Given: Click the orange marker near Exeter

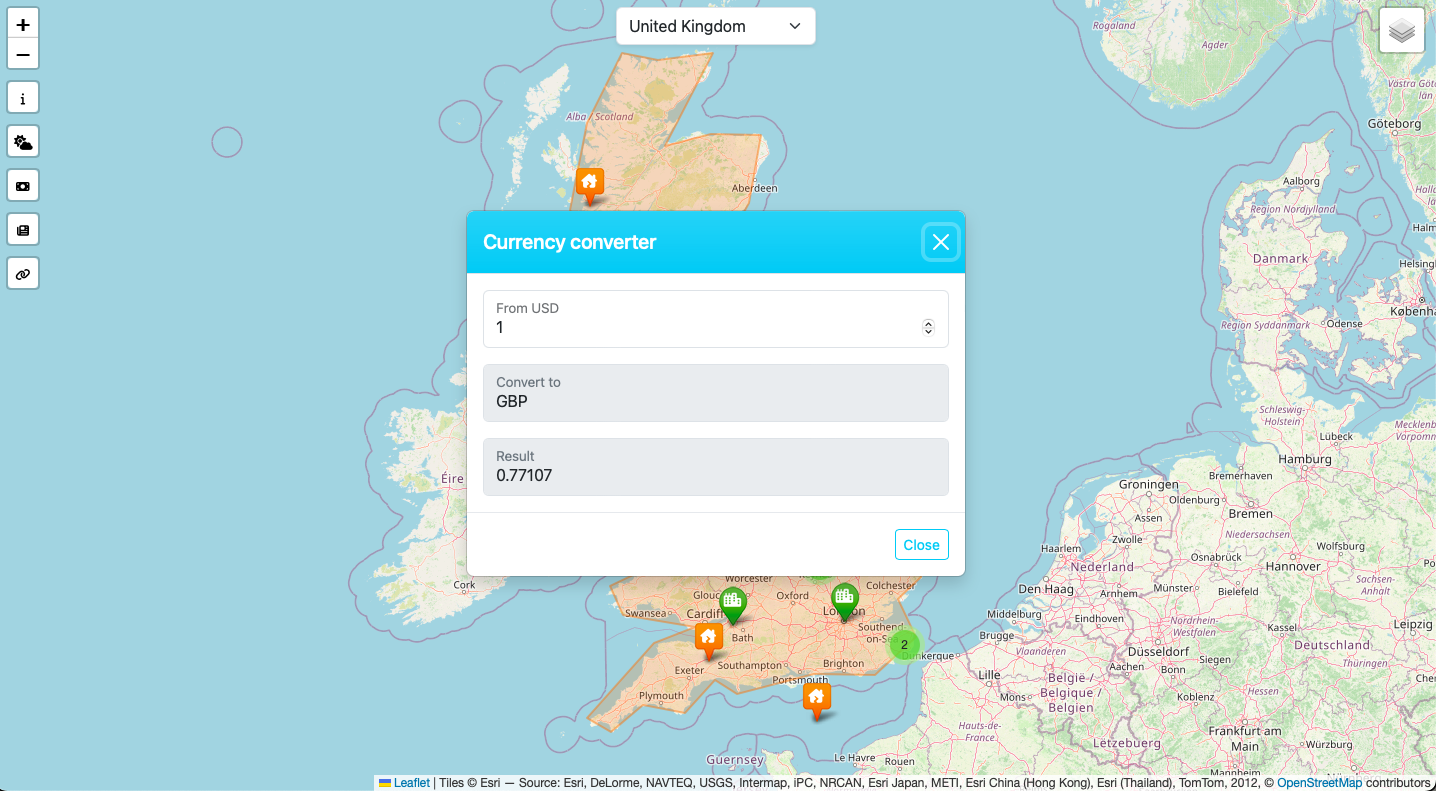Looking at the screenshot, I should click(x=709, y=637).
